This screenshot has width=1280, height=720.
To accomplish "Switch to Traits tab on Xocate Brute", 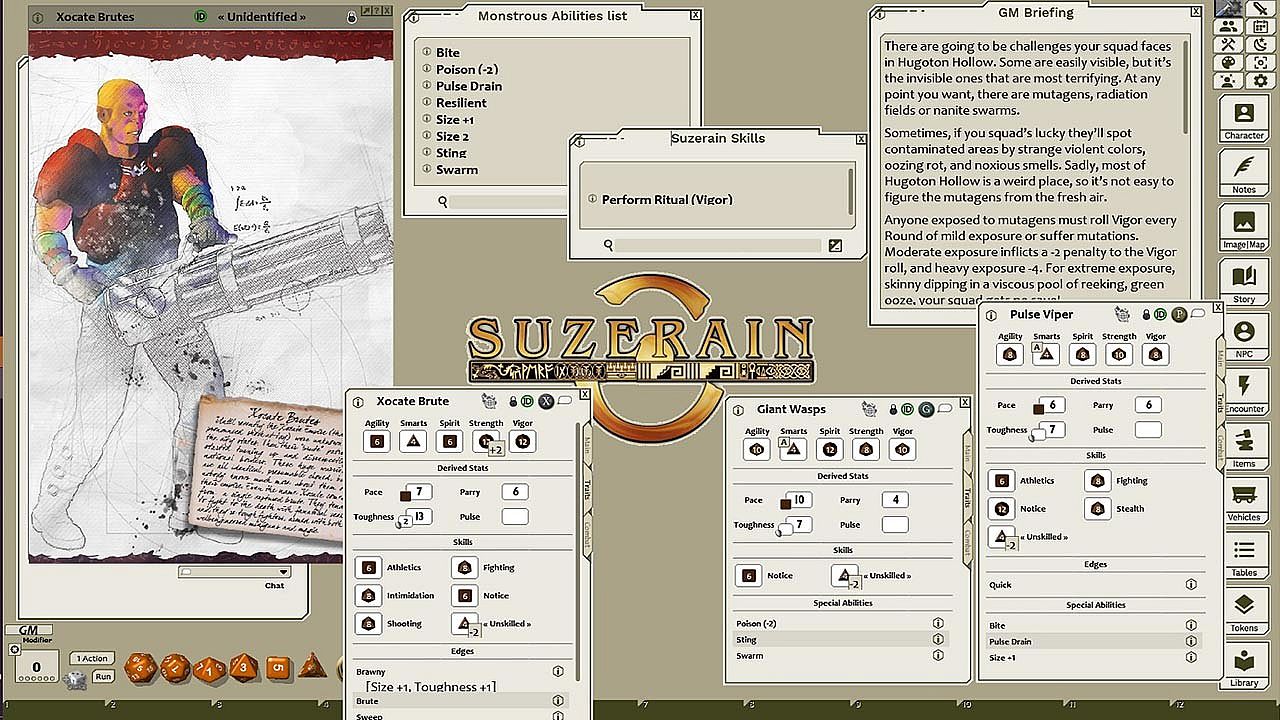I will tap(586, 489).
